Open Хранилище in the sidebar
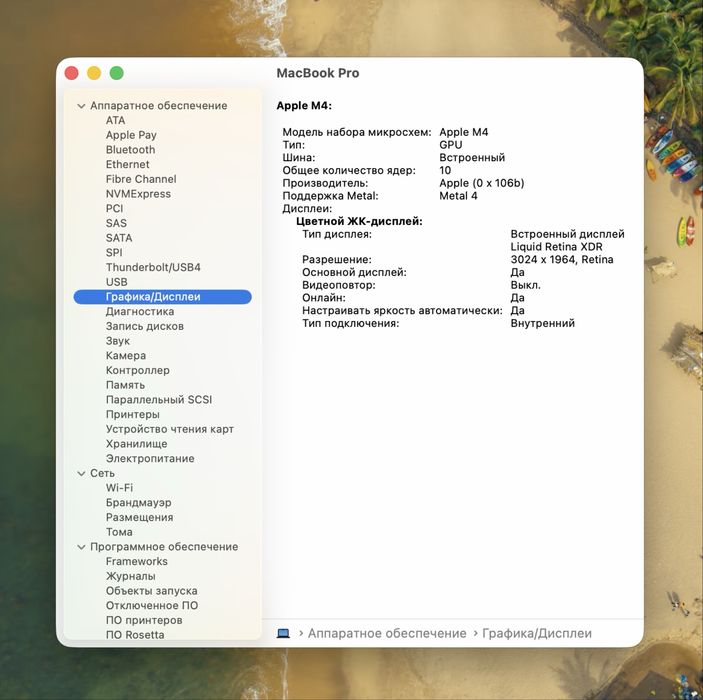The image size is (703, 700). [x=136, y=444]
